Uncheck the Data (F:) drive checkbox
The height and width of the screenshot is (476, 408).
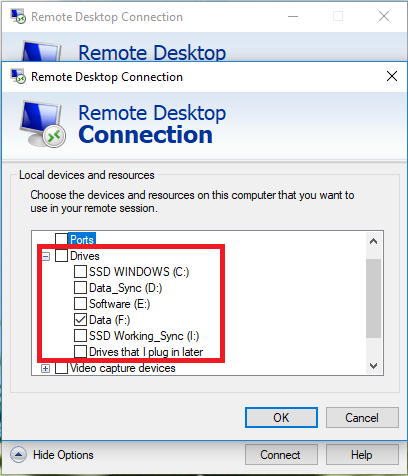[x=80, y=320]
